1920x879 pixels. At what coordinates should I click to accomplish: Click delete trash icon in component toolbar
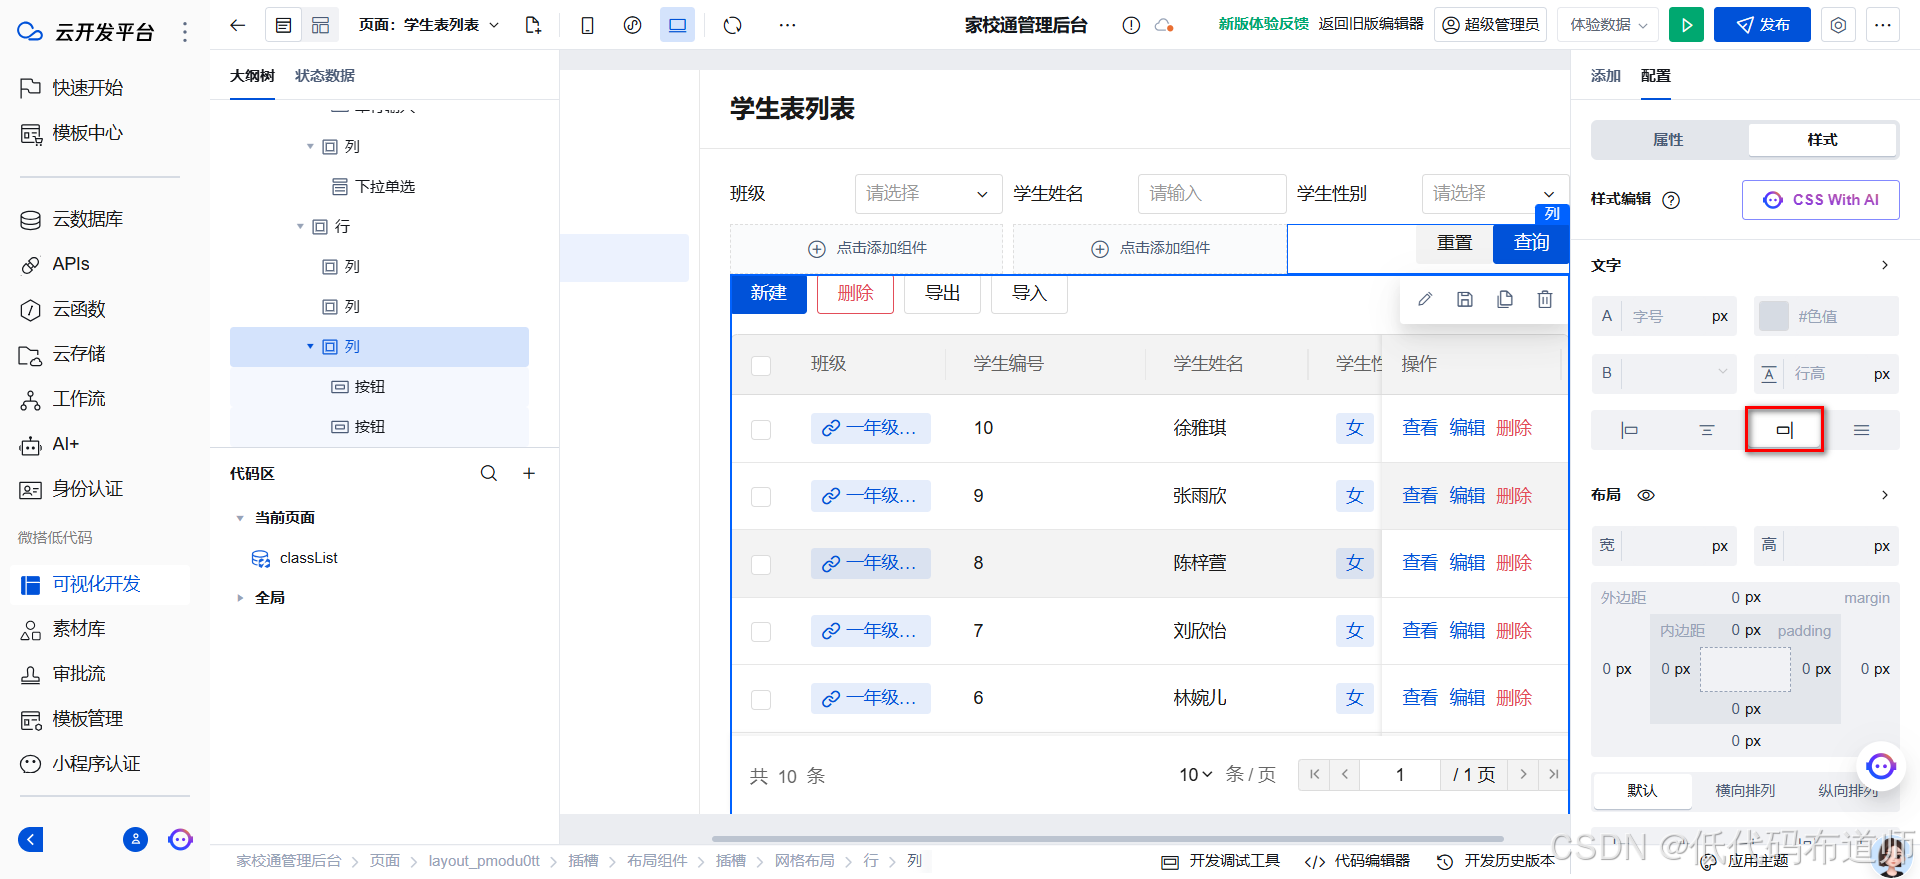click(x=1545, y=299)
